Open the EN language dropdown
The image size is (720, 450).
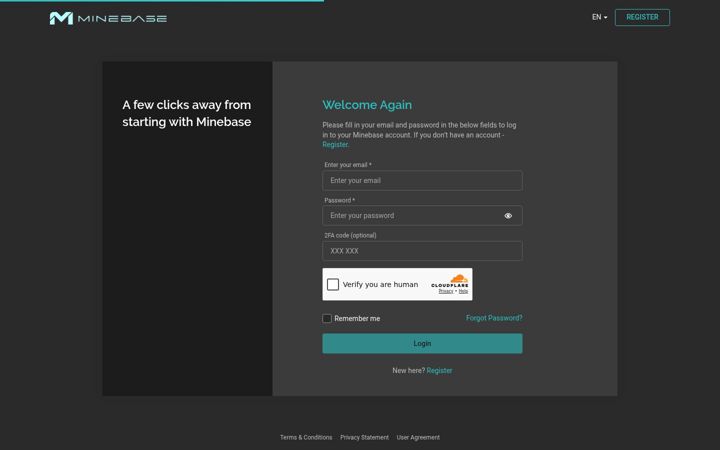(x=599, y=17)
